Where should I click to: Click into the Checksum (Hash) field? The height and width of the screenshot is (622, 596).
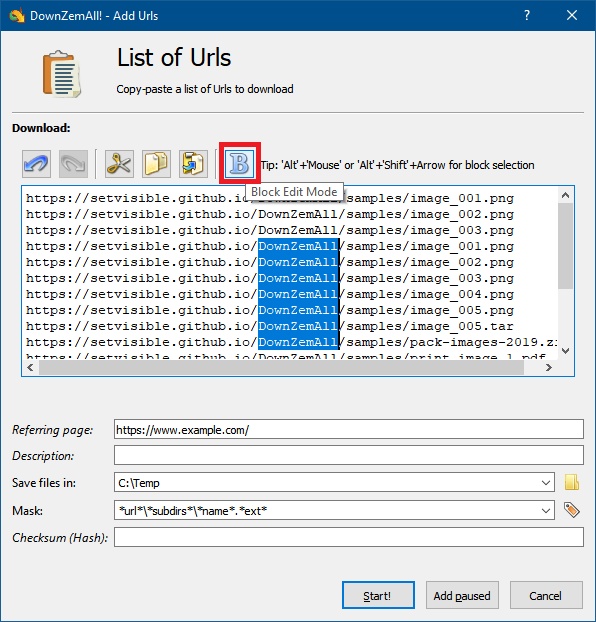coord(349,537)
